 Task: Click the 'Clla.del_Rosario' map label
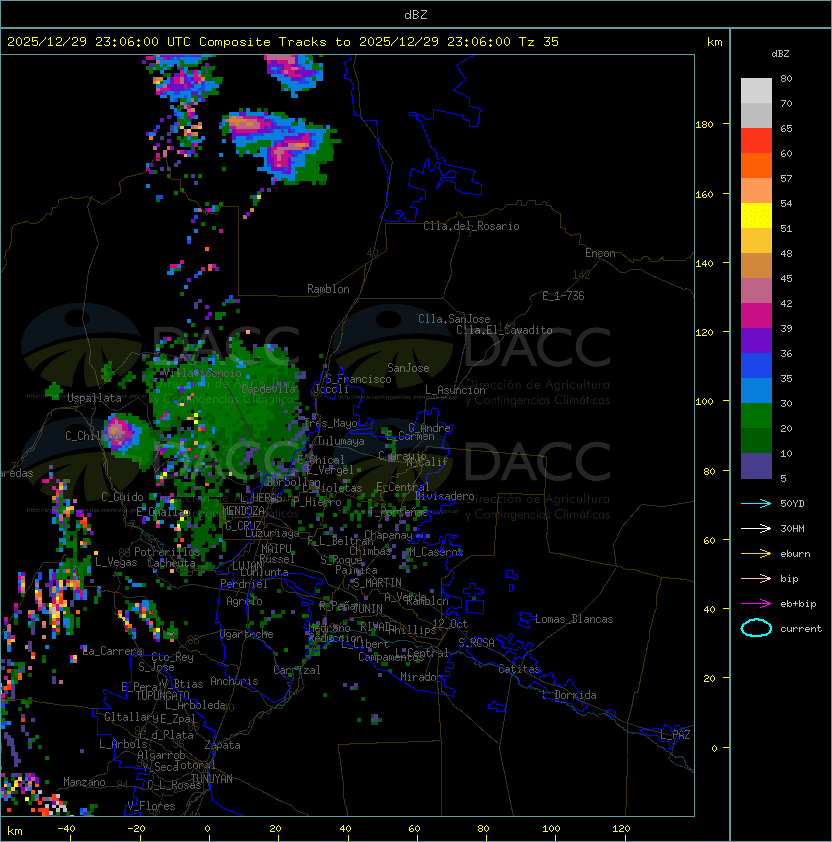click(471, 226)
